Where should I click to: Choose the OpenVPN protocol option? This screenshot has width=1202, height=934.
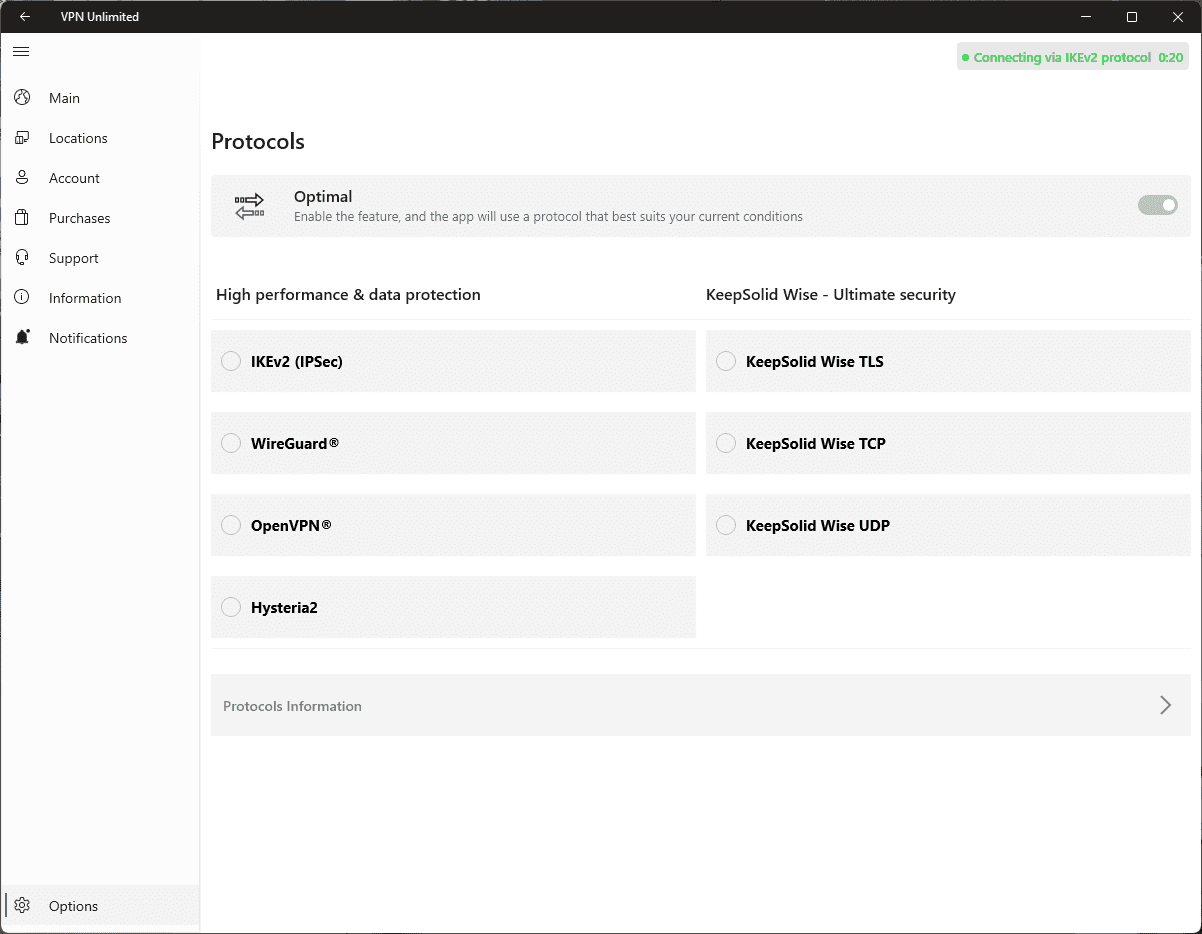click(231, 525)
